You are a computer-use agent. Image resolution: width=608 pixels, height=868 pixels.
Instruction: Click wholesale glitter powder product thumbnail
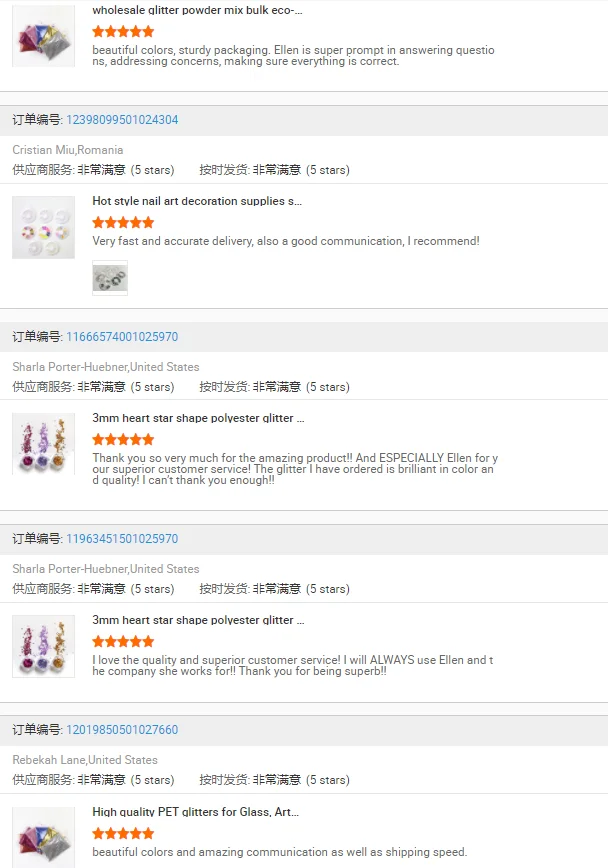point(43,36)
